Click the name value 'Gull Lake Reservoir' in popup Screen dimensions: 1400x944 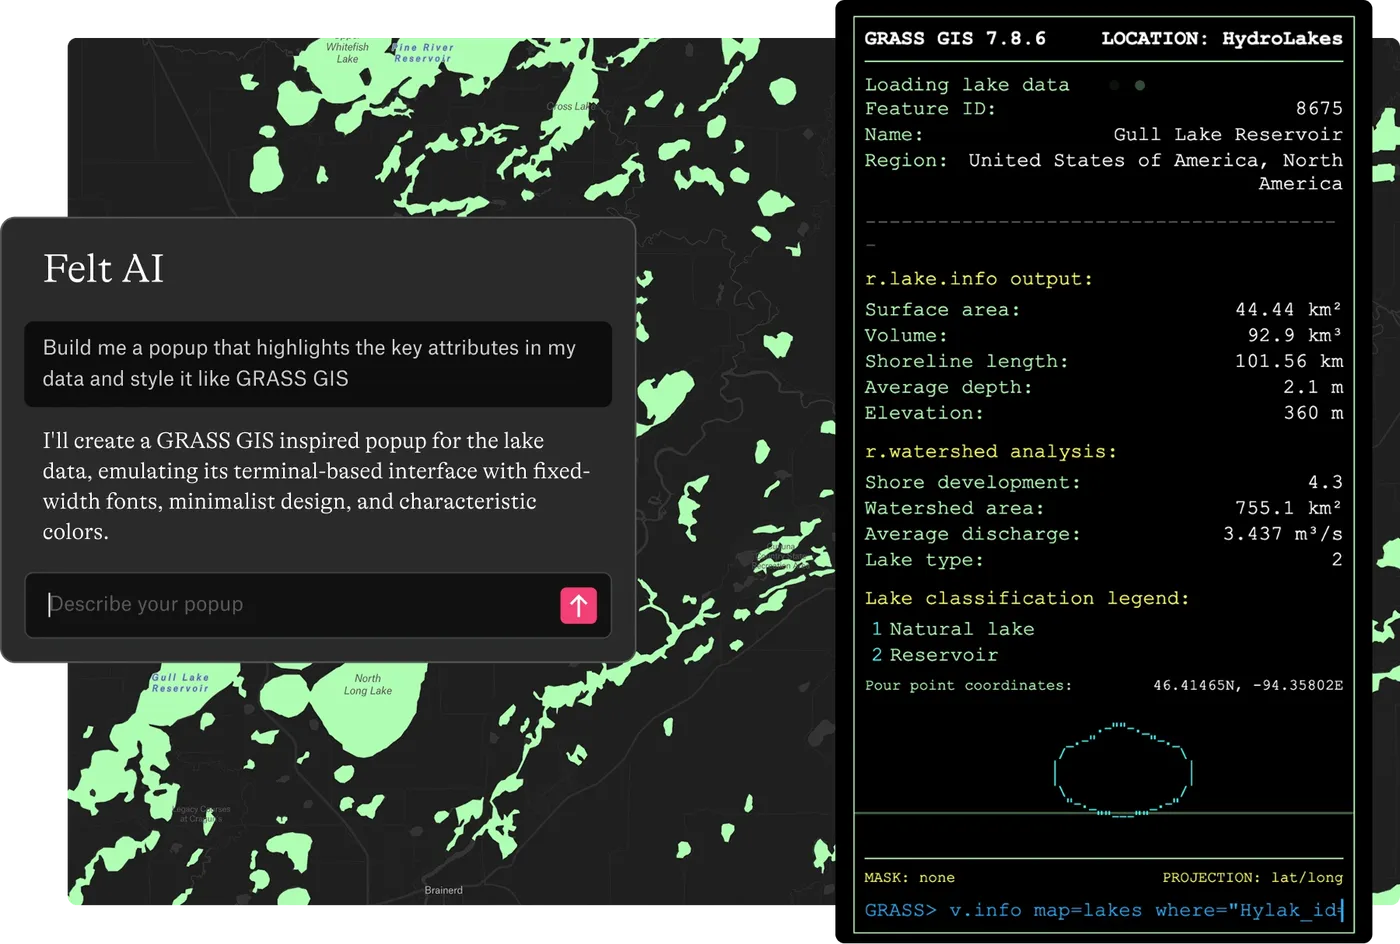(x=1228, y=134)
